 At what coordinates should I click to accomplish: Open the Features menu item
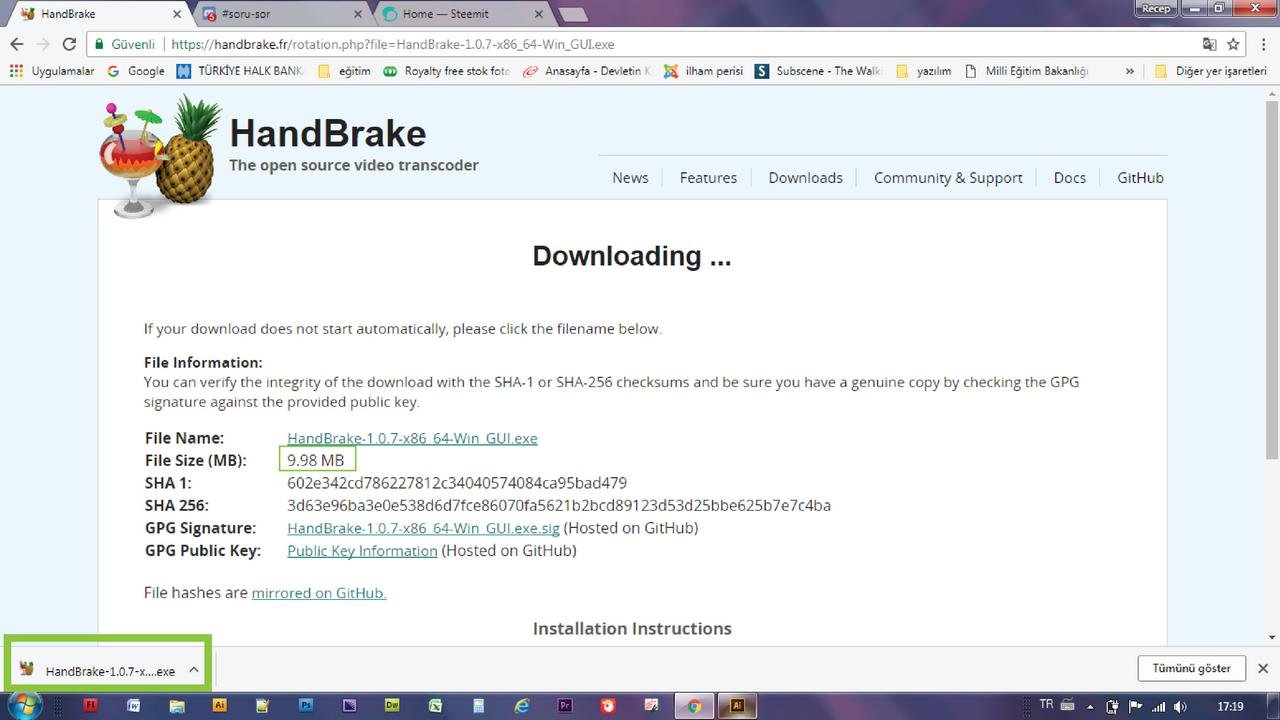[708, 177]
